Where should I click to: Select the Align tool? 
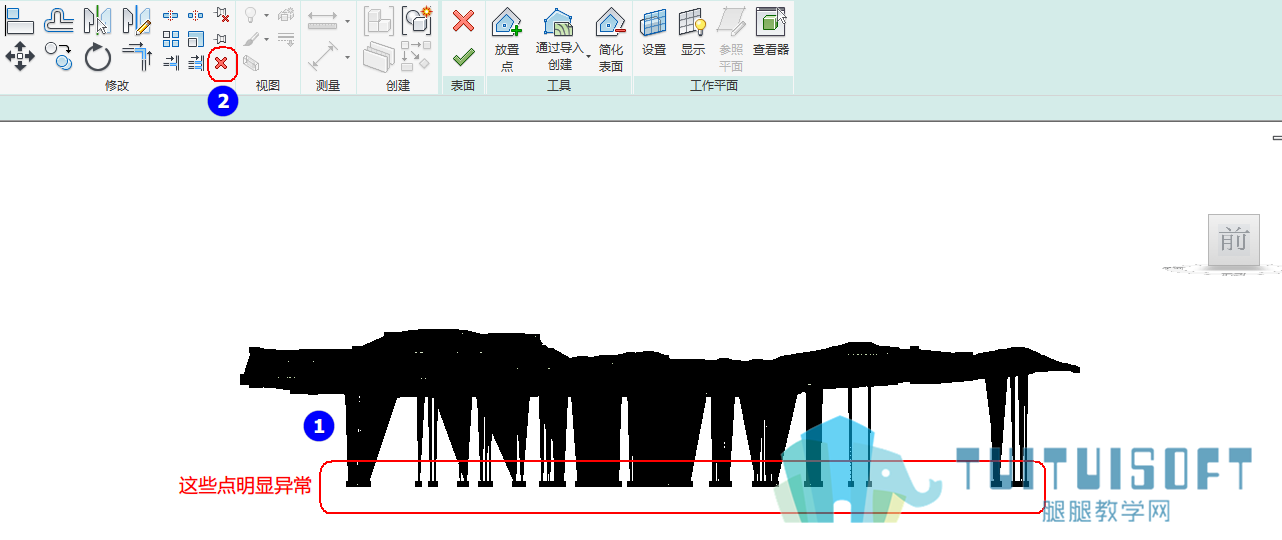pyautogui.click(x=20, y=21)
